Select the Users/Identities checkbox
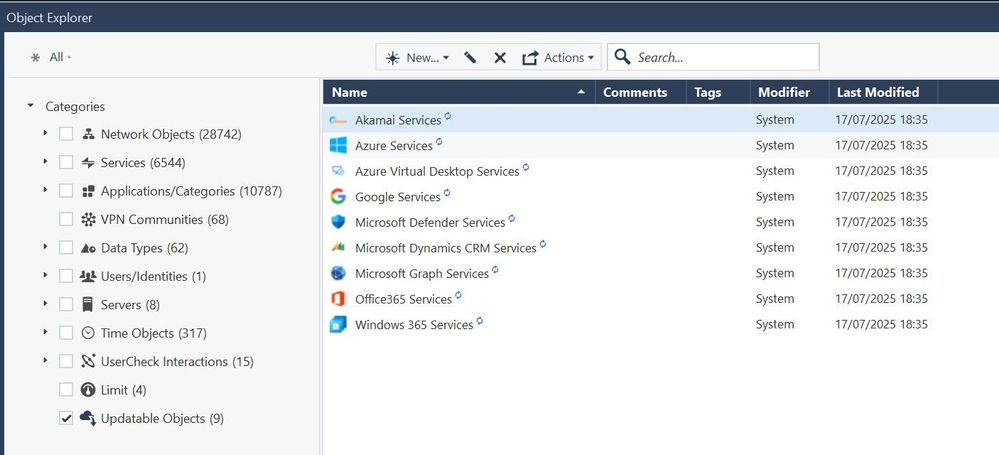The width and height of the screenshot is (999, 455). click(66, 276)
